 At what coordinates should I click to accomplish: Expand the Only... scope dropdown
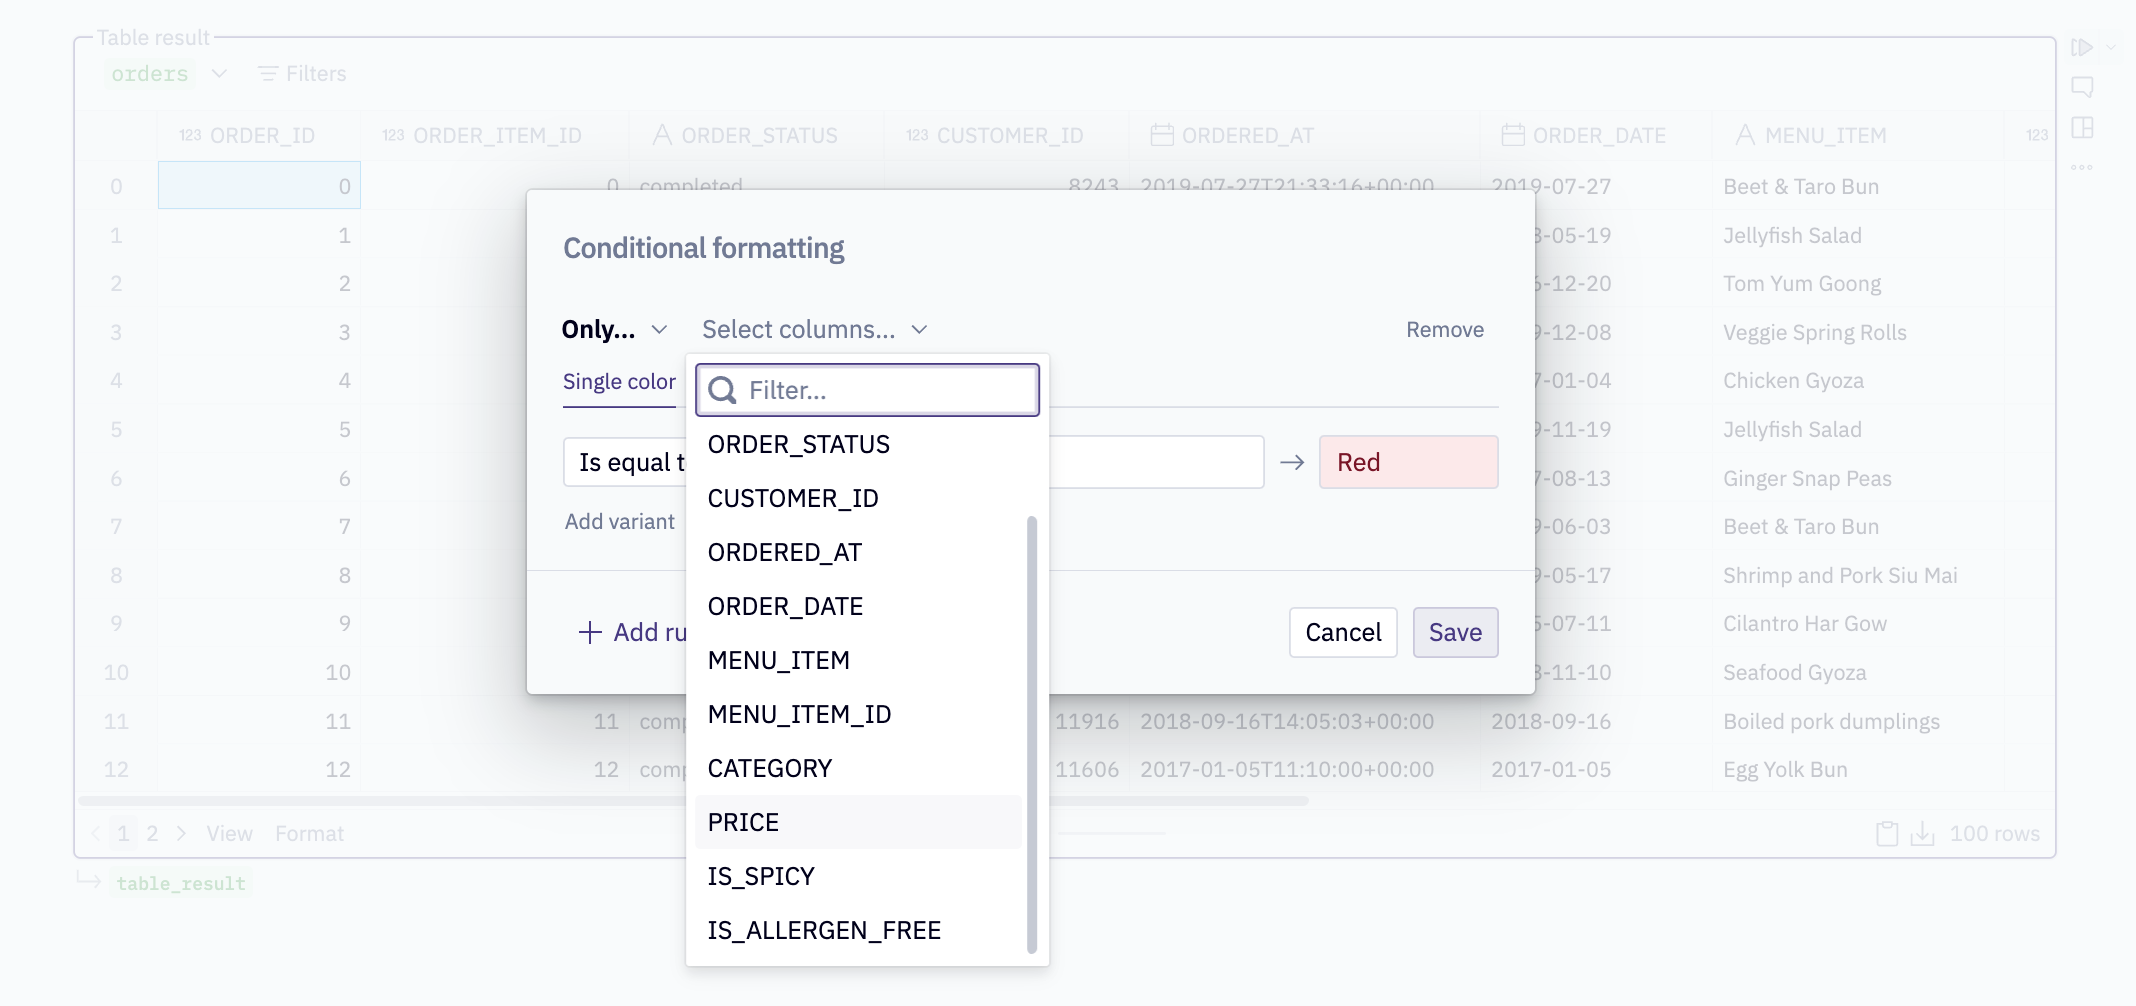pyautogui.click(x=614, y=330)
